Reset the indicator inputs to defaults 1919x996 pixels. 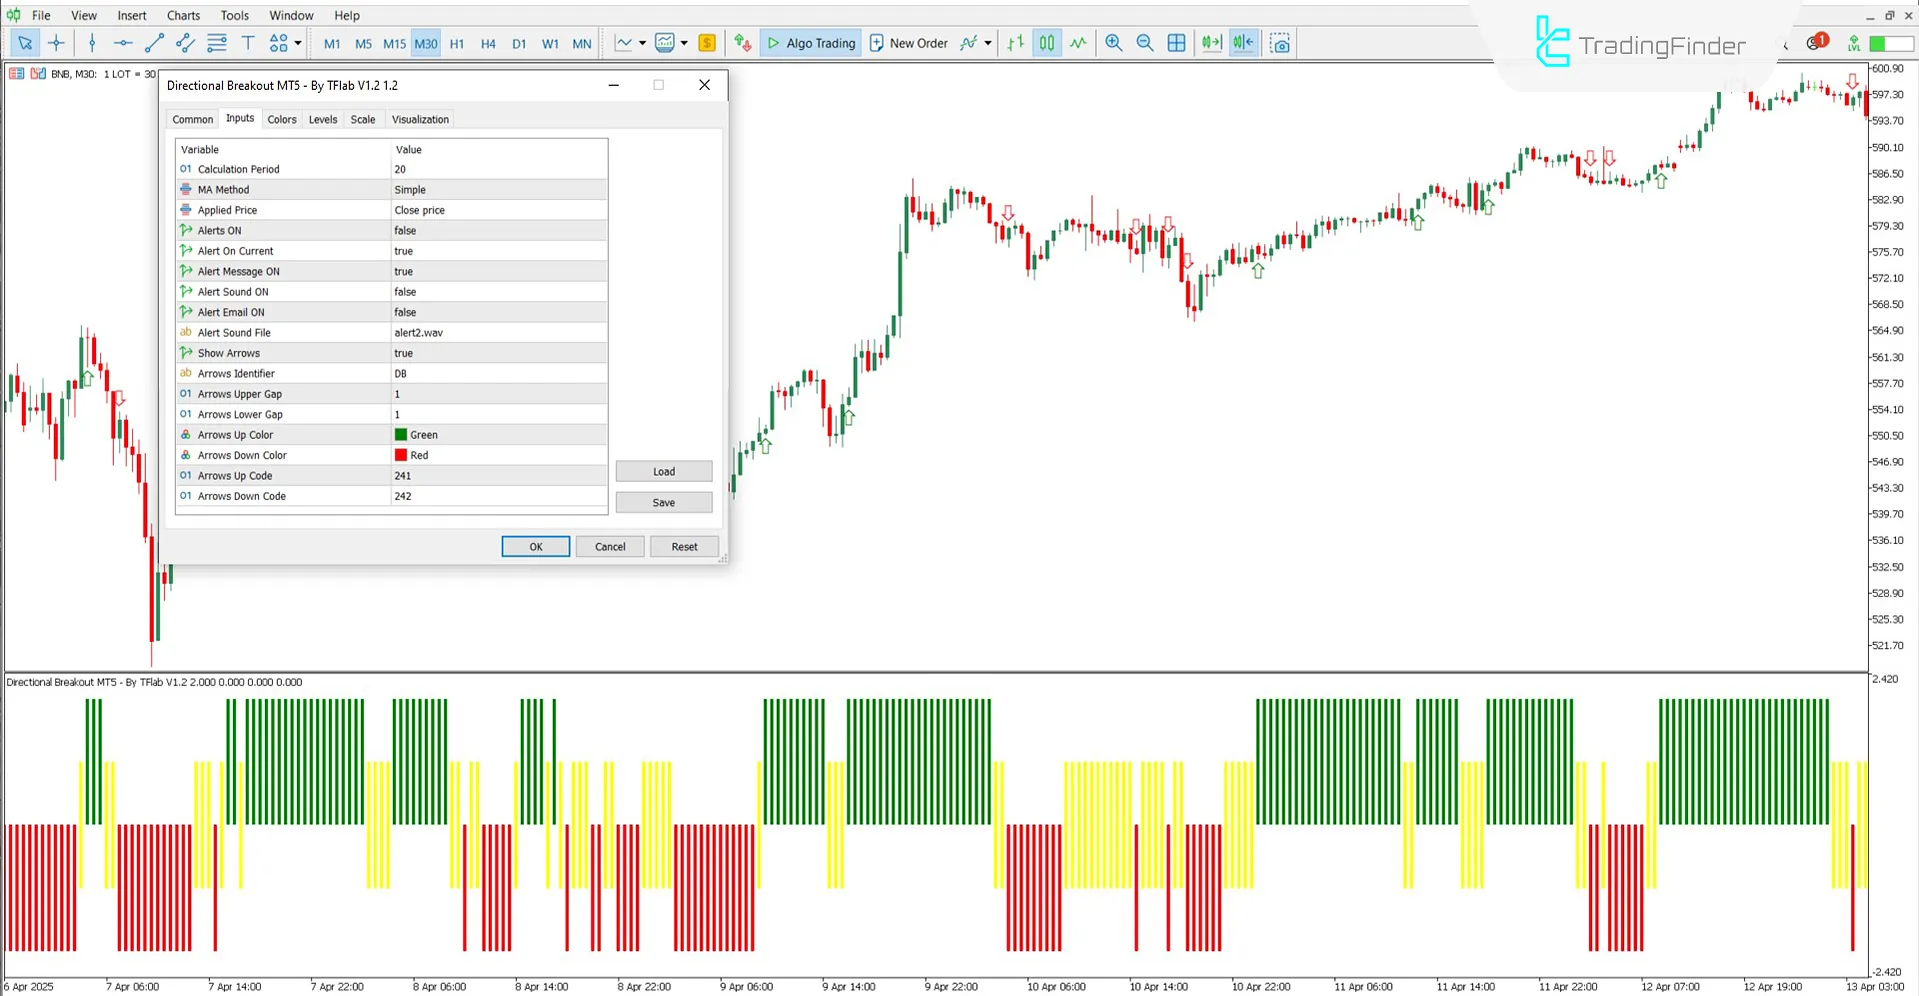pos(683,546)
